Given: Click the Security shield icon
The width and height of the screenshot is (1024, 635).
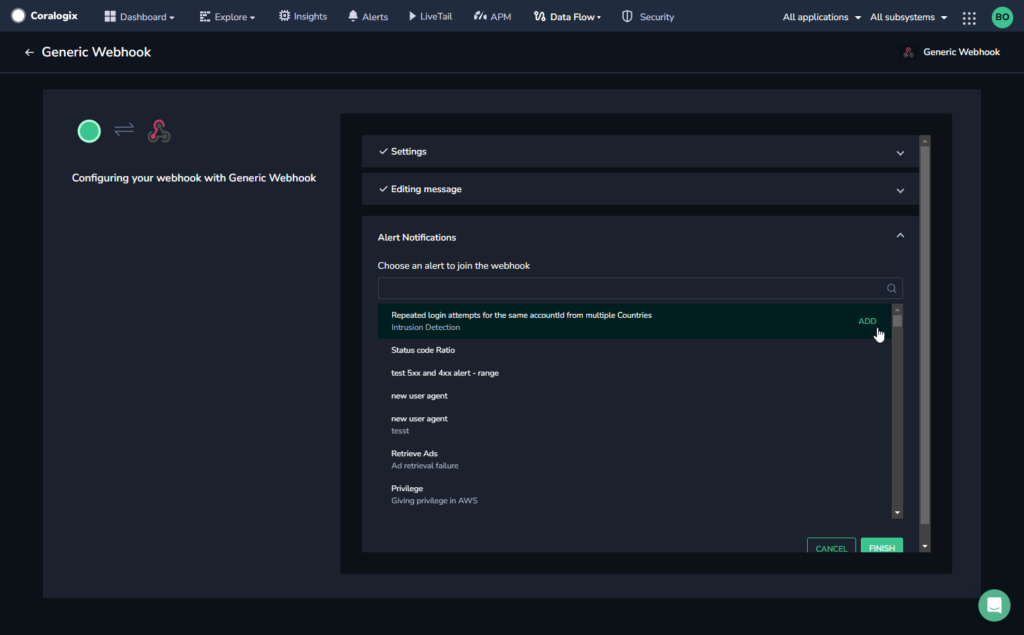Looking at the screenshot, I should pos(627,16).
